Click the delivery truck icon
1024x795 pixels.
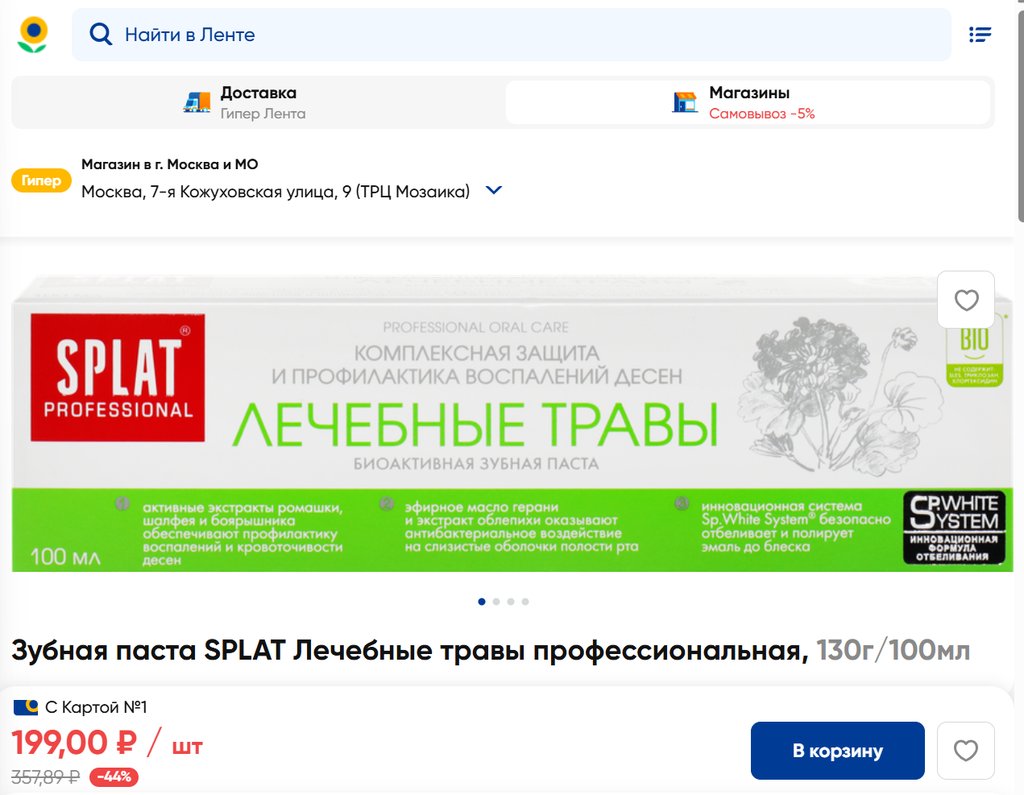pyautogui.click(x=197, y=103)
